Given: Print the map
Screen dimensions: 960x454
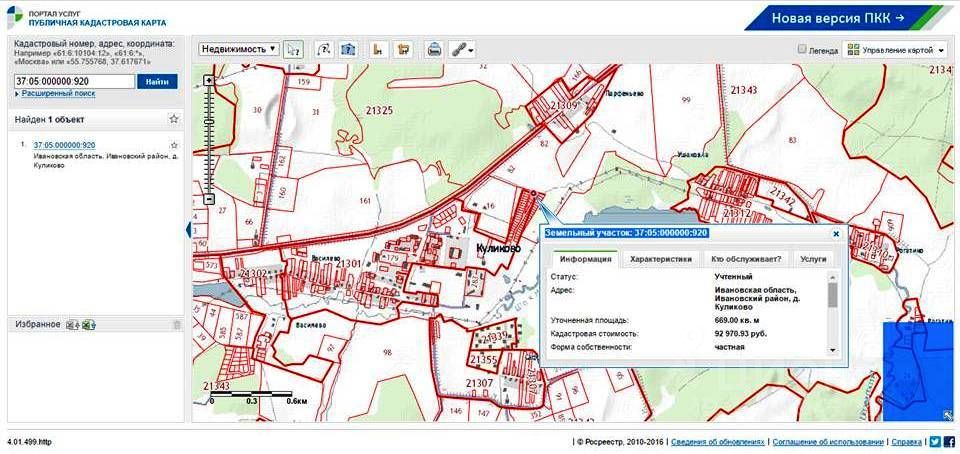Looking at the screenshot, I should click(x=434, y=50).
